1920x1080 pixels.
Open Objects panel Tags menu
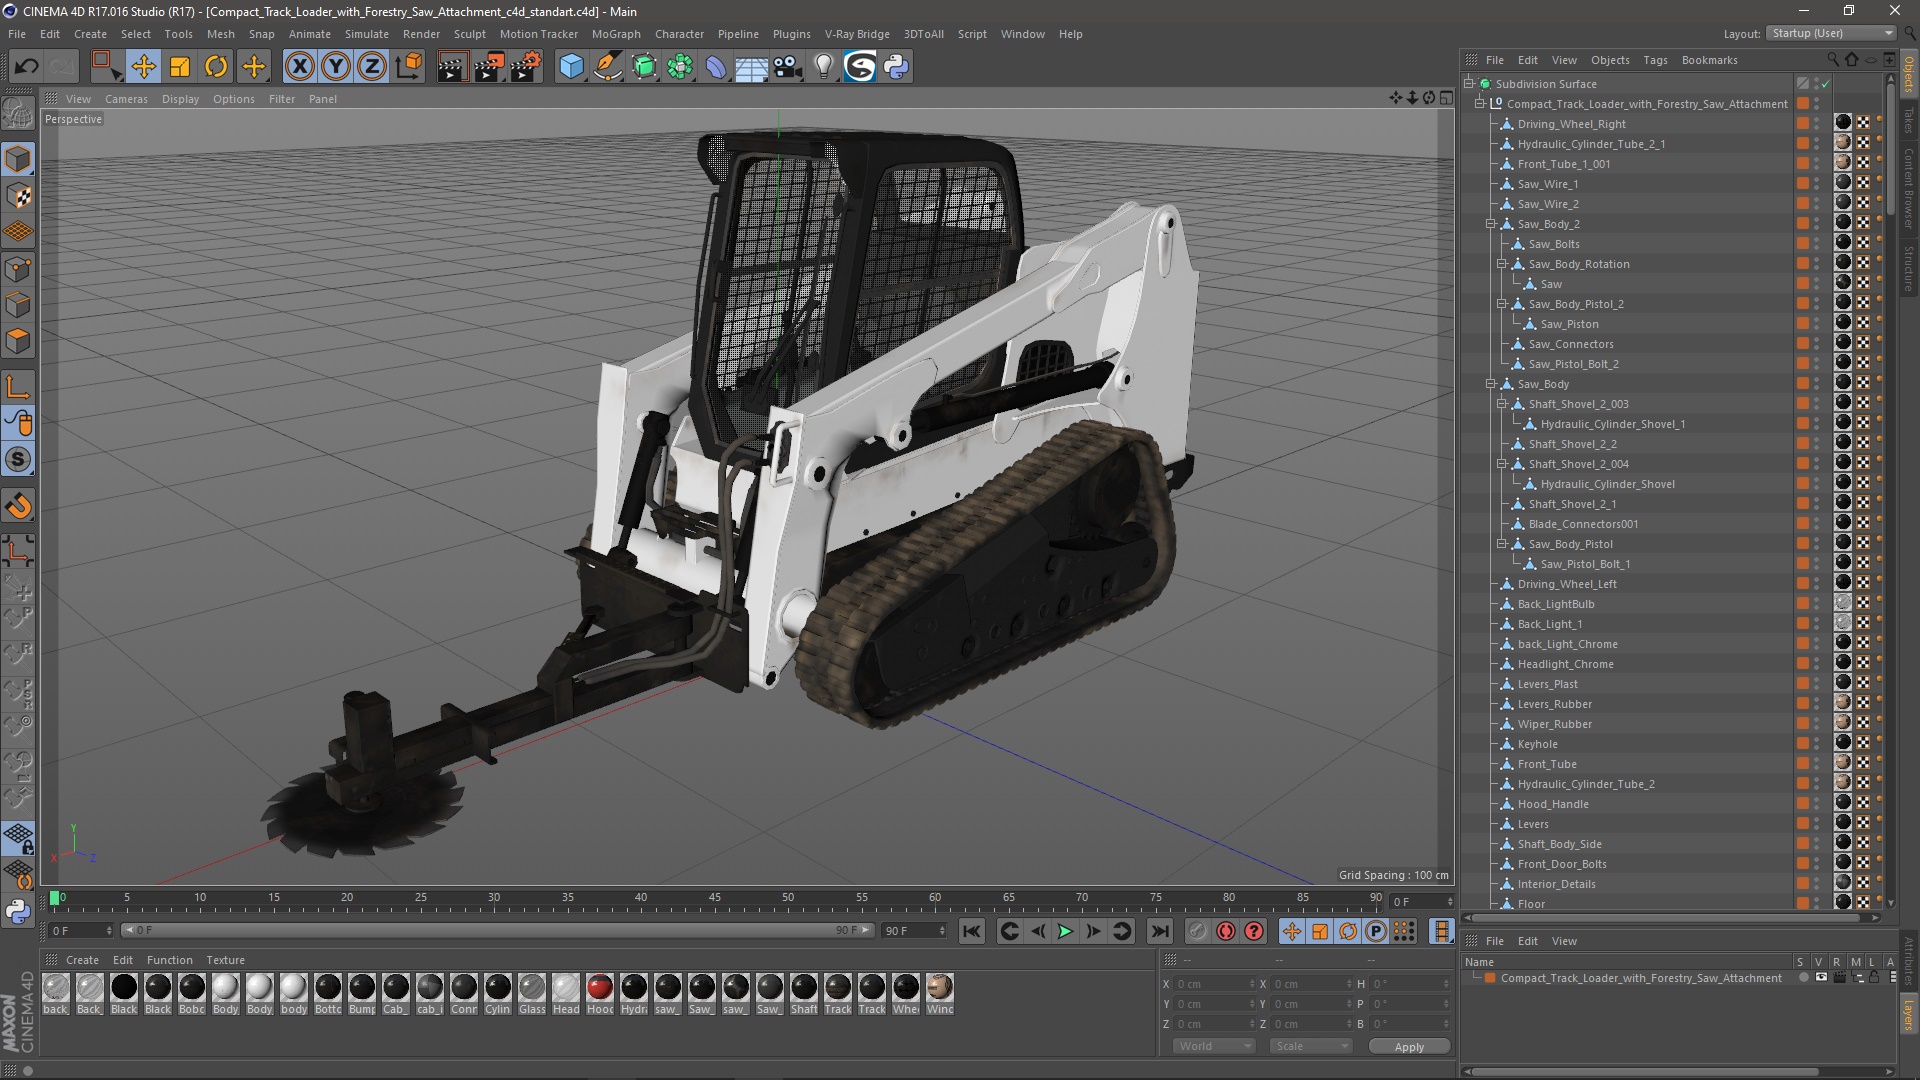tap(1655, 60)
